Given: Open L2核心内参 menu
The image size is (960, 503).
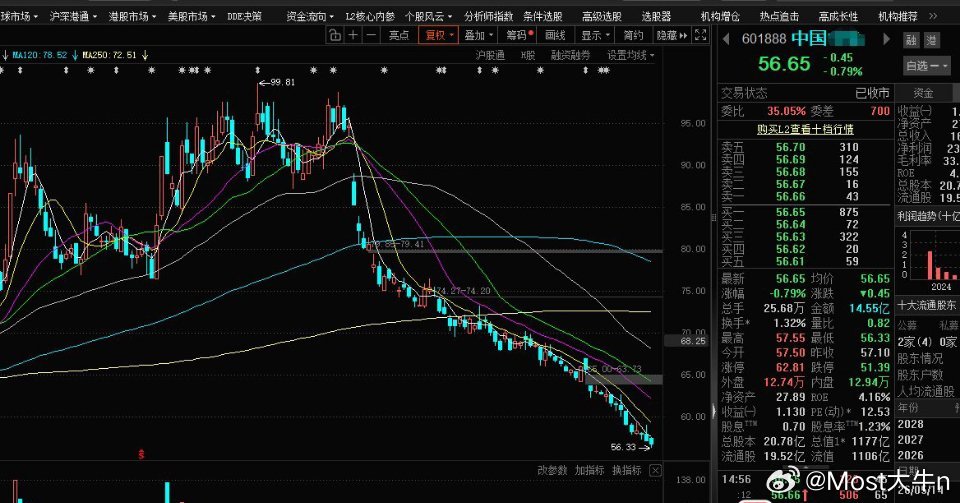Looking at the screenshot, I should [x=370, y=17].
